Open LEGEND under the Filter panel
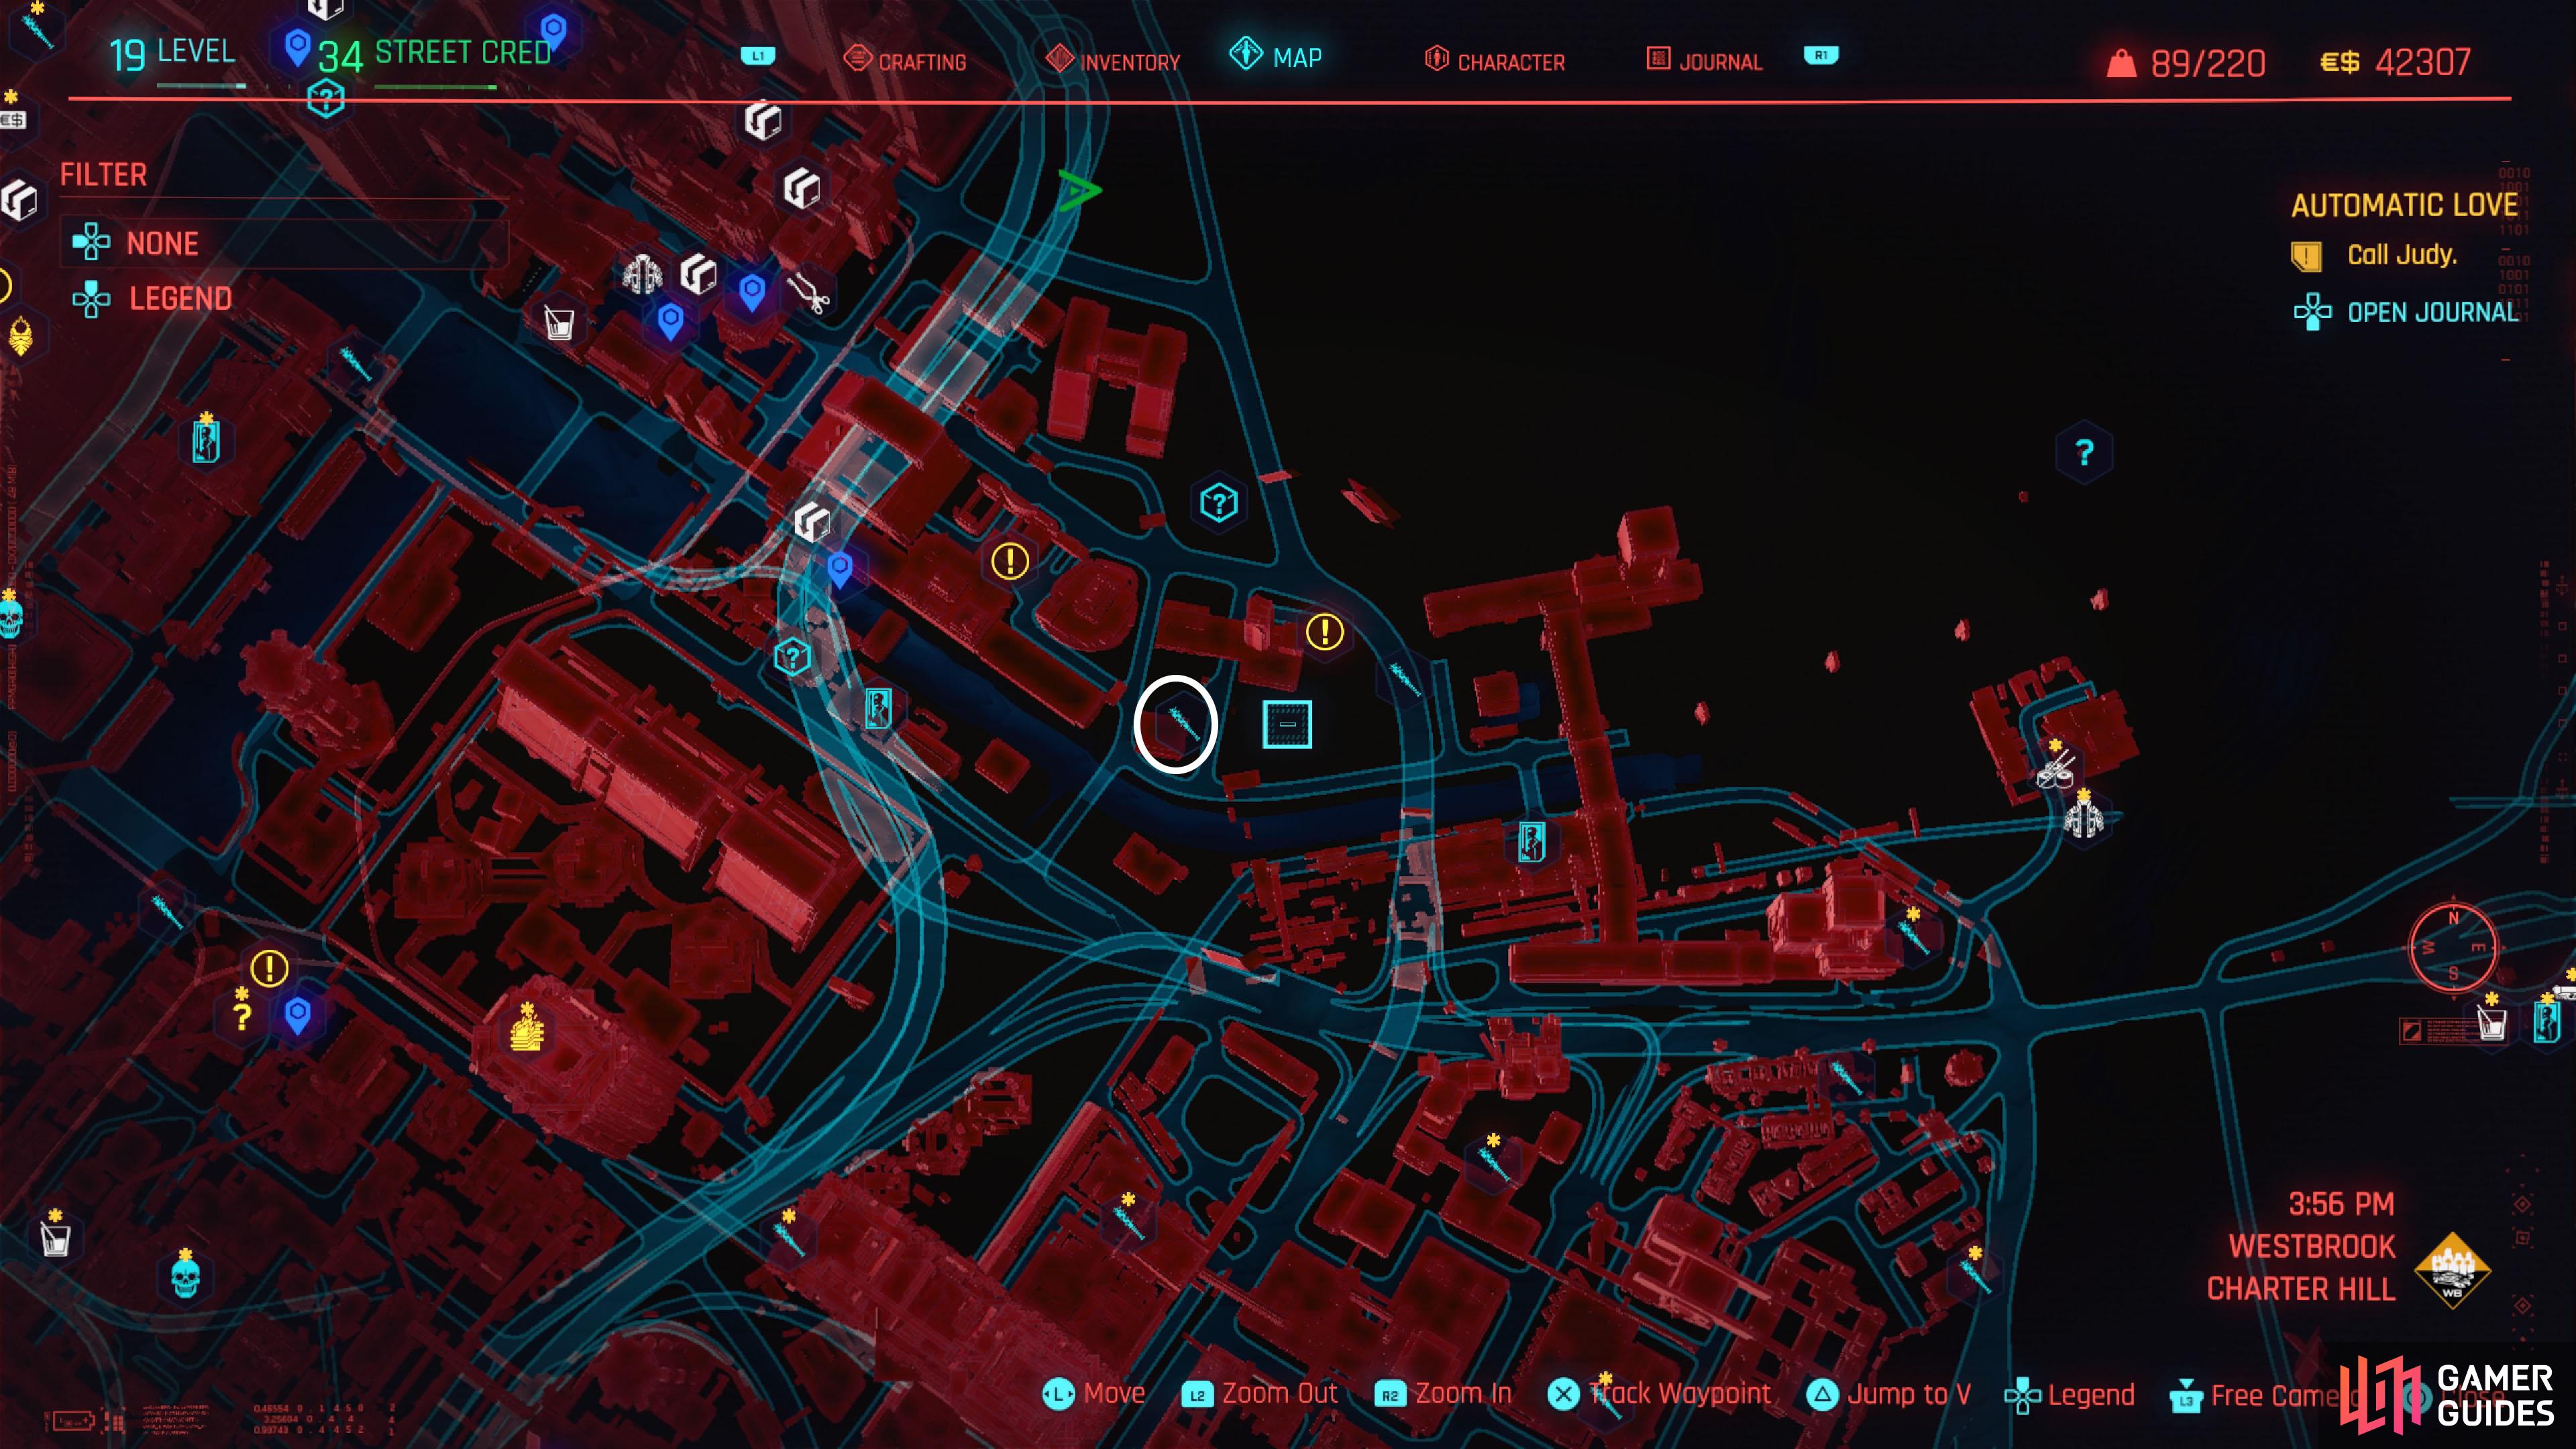Image resolution: width=2576 pixels, height=1449 pixels. [153, 298]
